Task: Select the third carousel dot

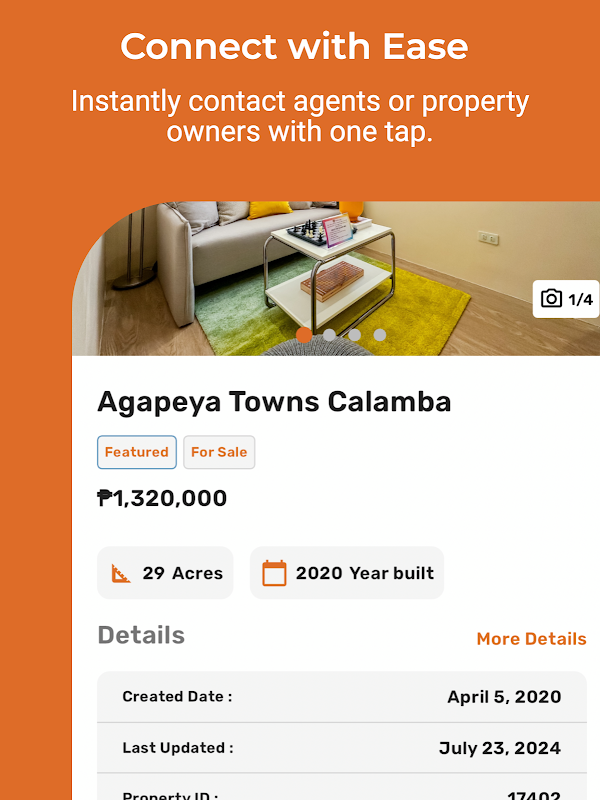Action: click(x=355, y=335)
